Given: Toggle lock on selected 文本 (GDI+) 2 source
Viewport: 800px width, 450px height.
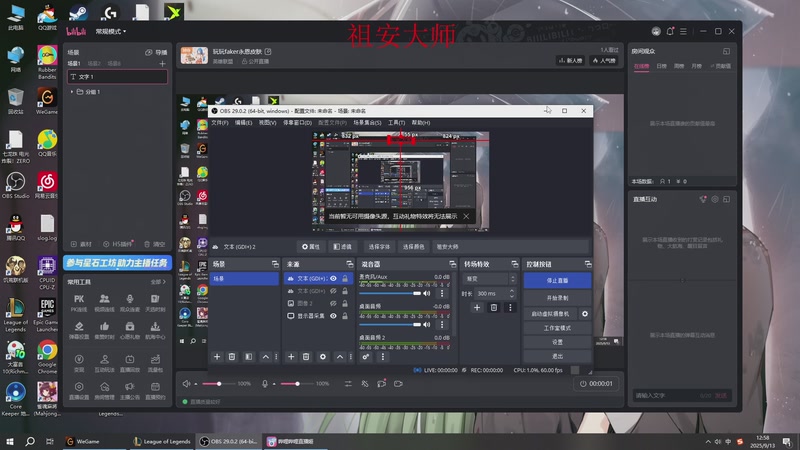Looking at the screenshot, I should tap(345, 279).
